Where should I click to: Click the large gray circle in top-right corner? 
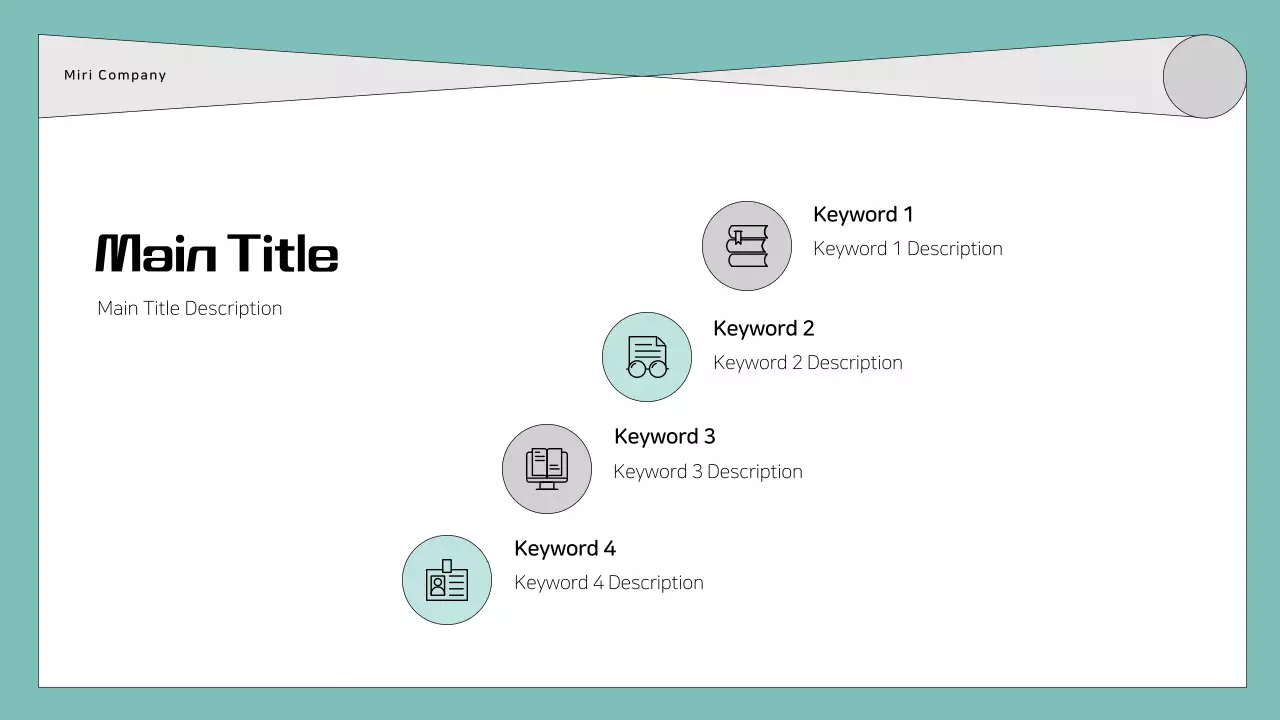(1204, 77)
